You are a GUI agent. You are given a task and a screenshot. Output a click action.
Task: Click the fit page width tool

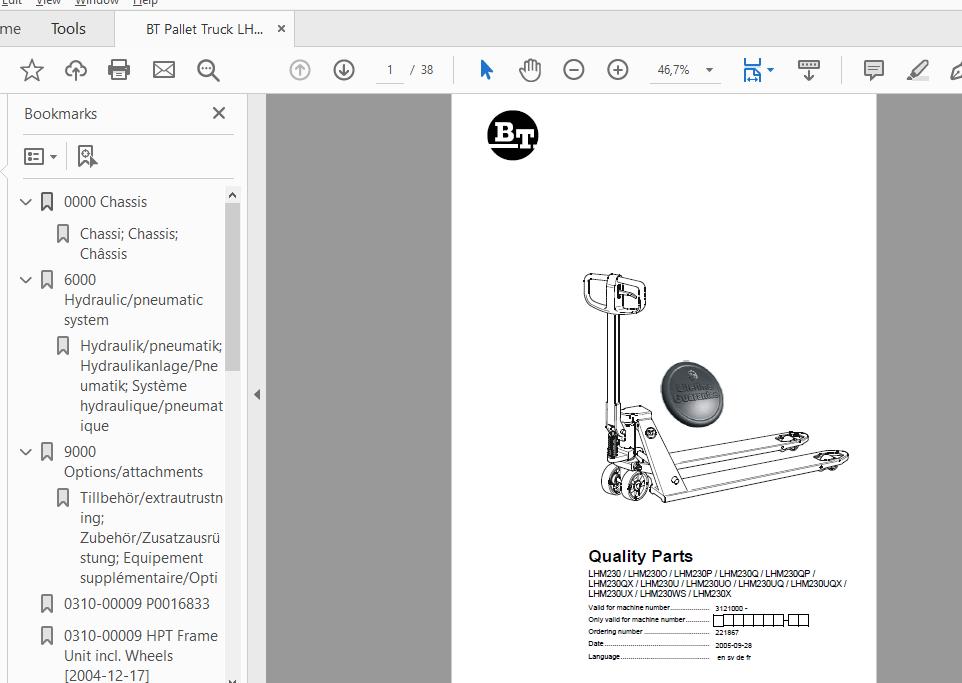pyautogui.click(x=752, y=70)
